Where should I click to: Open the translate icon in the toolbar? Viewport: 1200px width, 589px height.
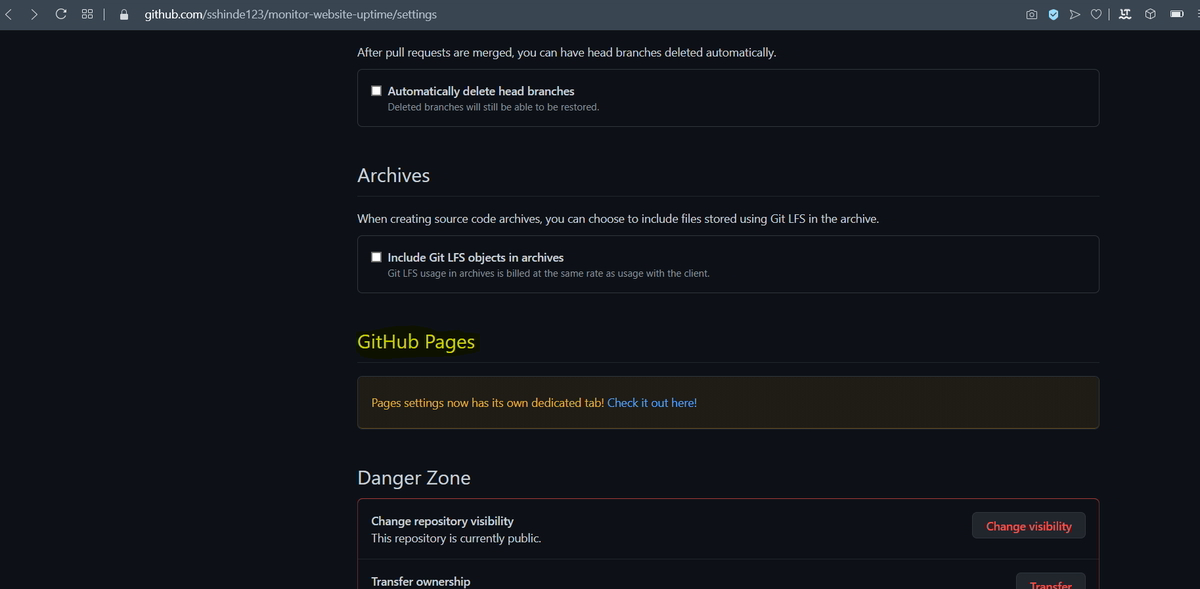[x=1124, y=14]
